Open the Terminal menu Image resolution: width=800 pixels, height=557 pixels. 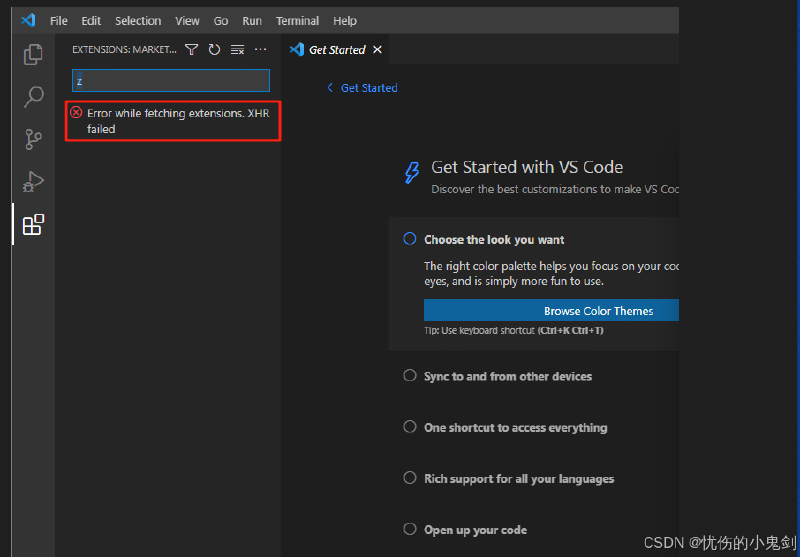297,21
